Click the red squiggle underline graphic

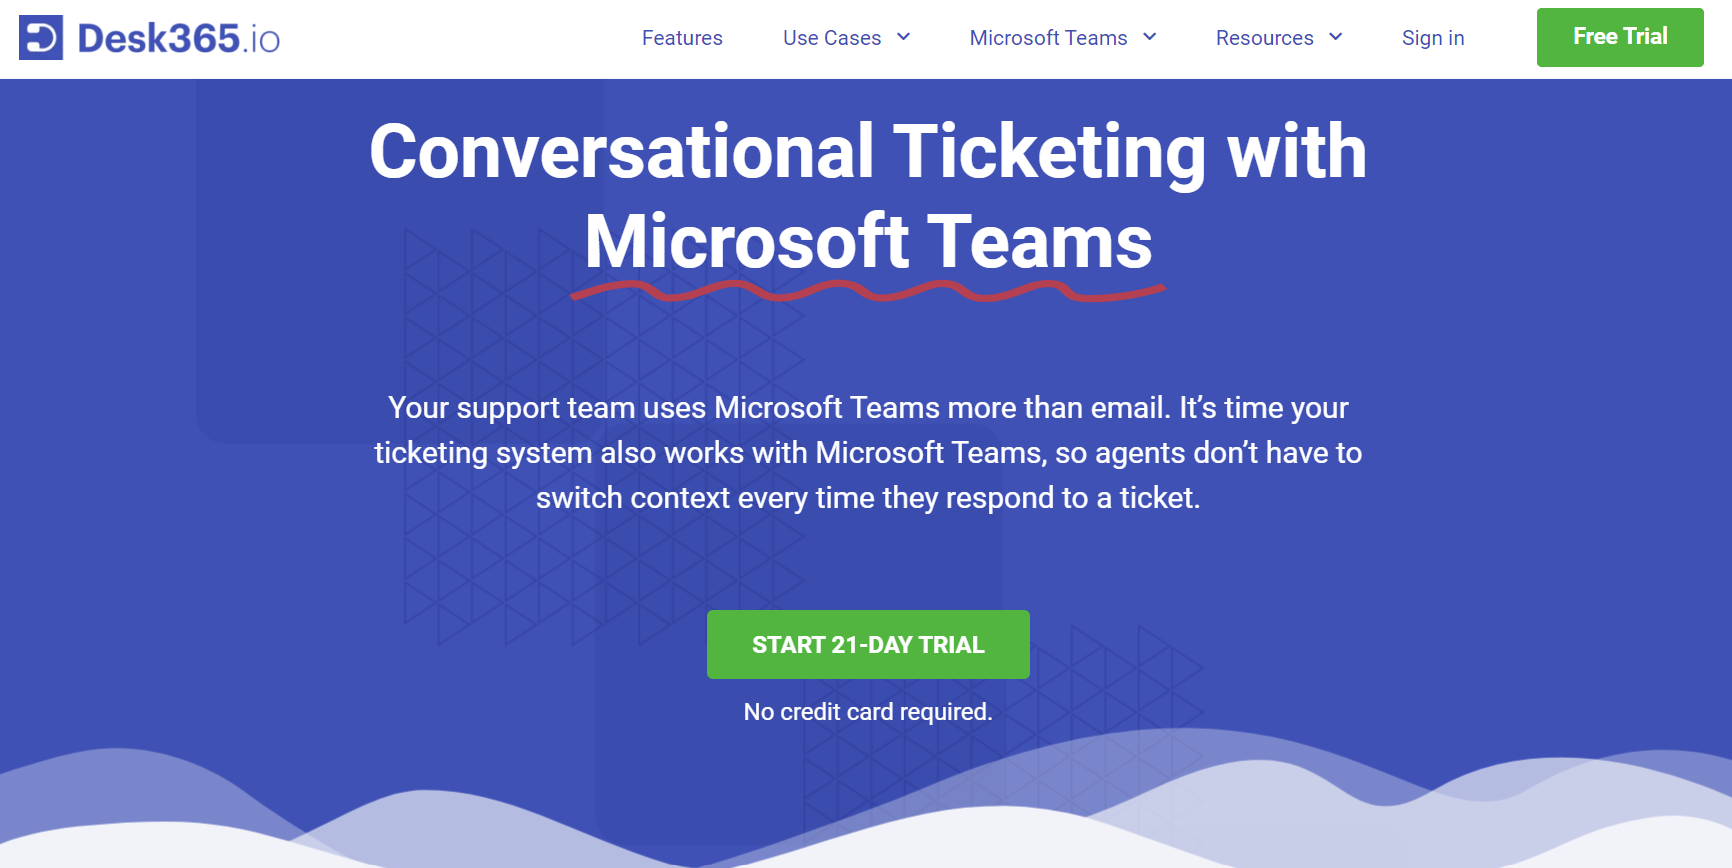(868, 291)
